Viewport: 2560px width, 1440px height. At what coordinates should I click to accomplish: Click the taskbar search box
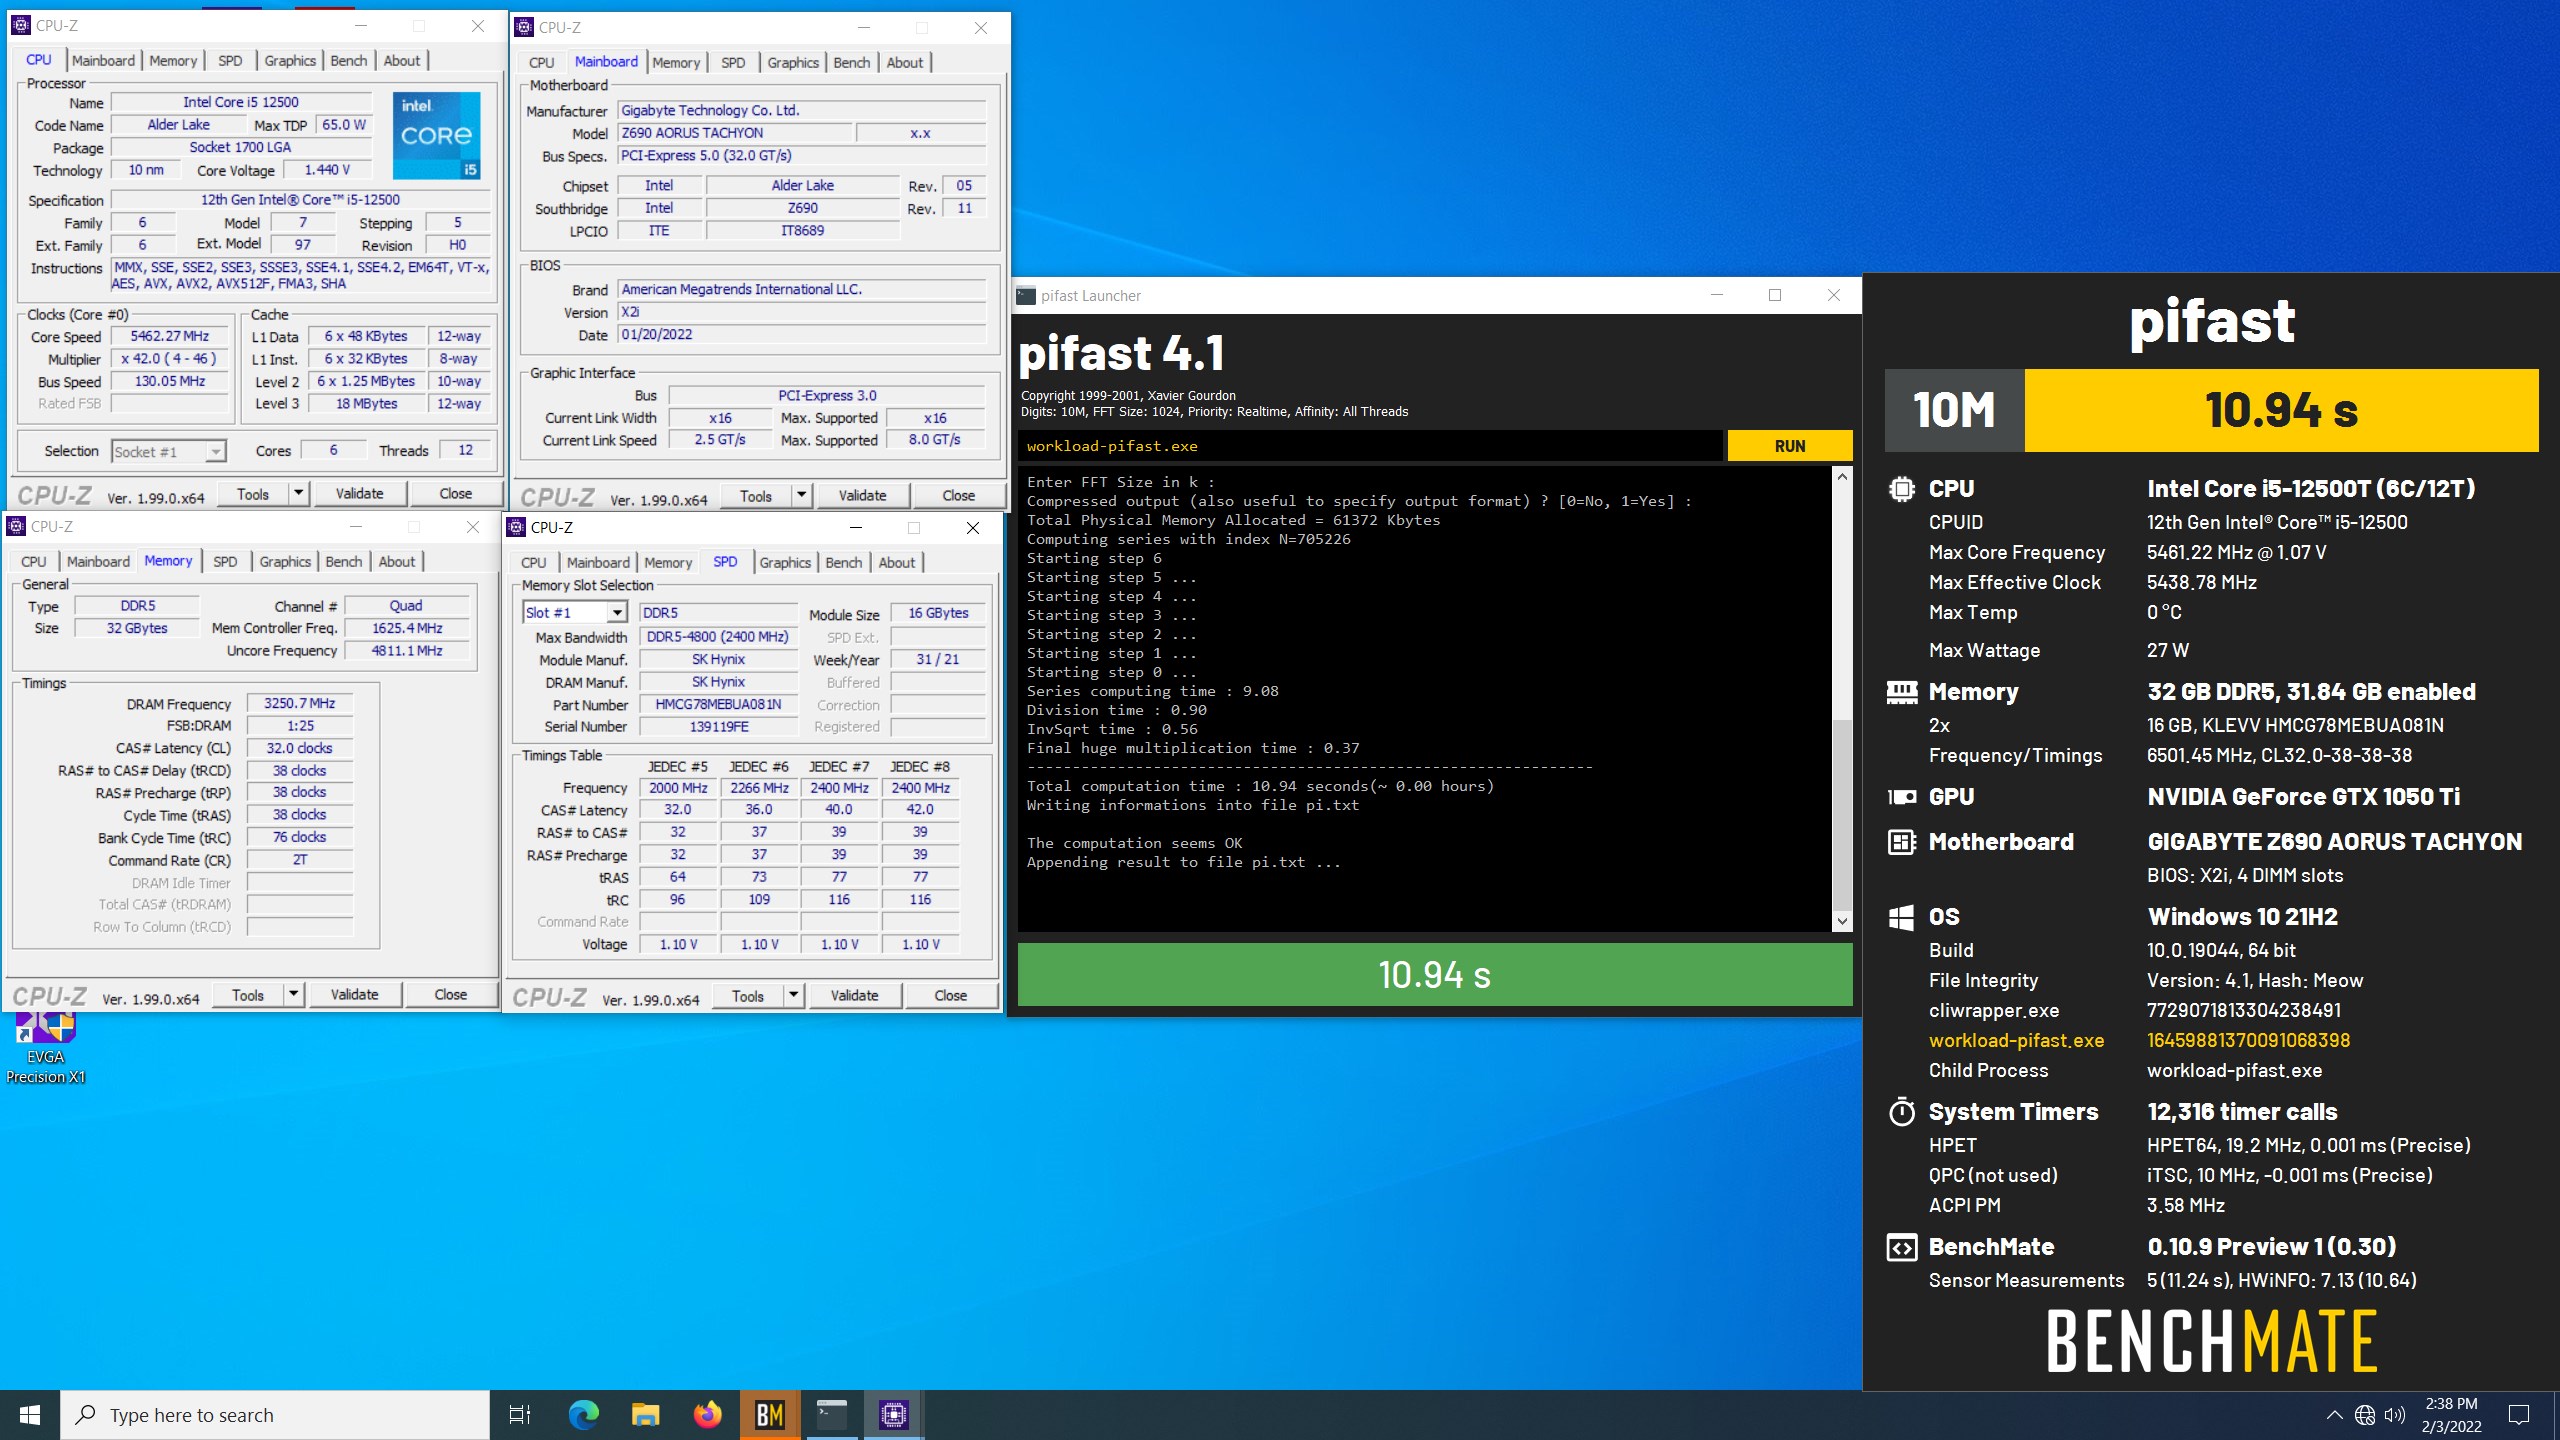click(x=276, y=1415)
